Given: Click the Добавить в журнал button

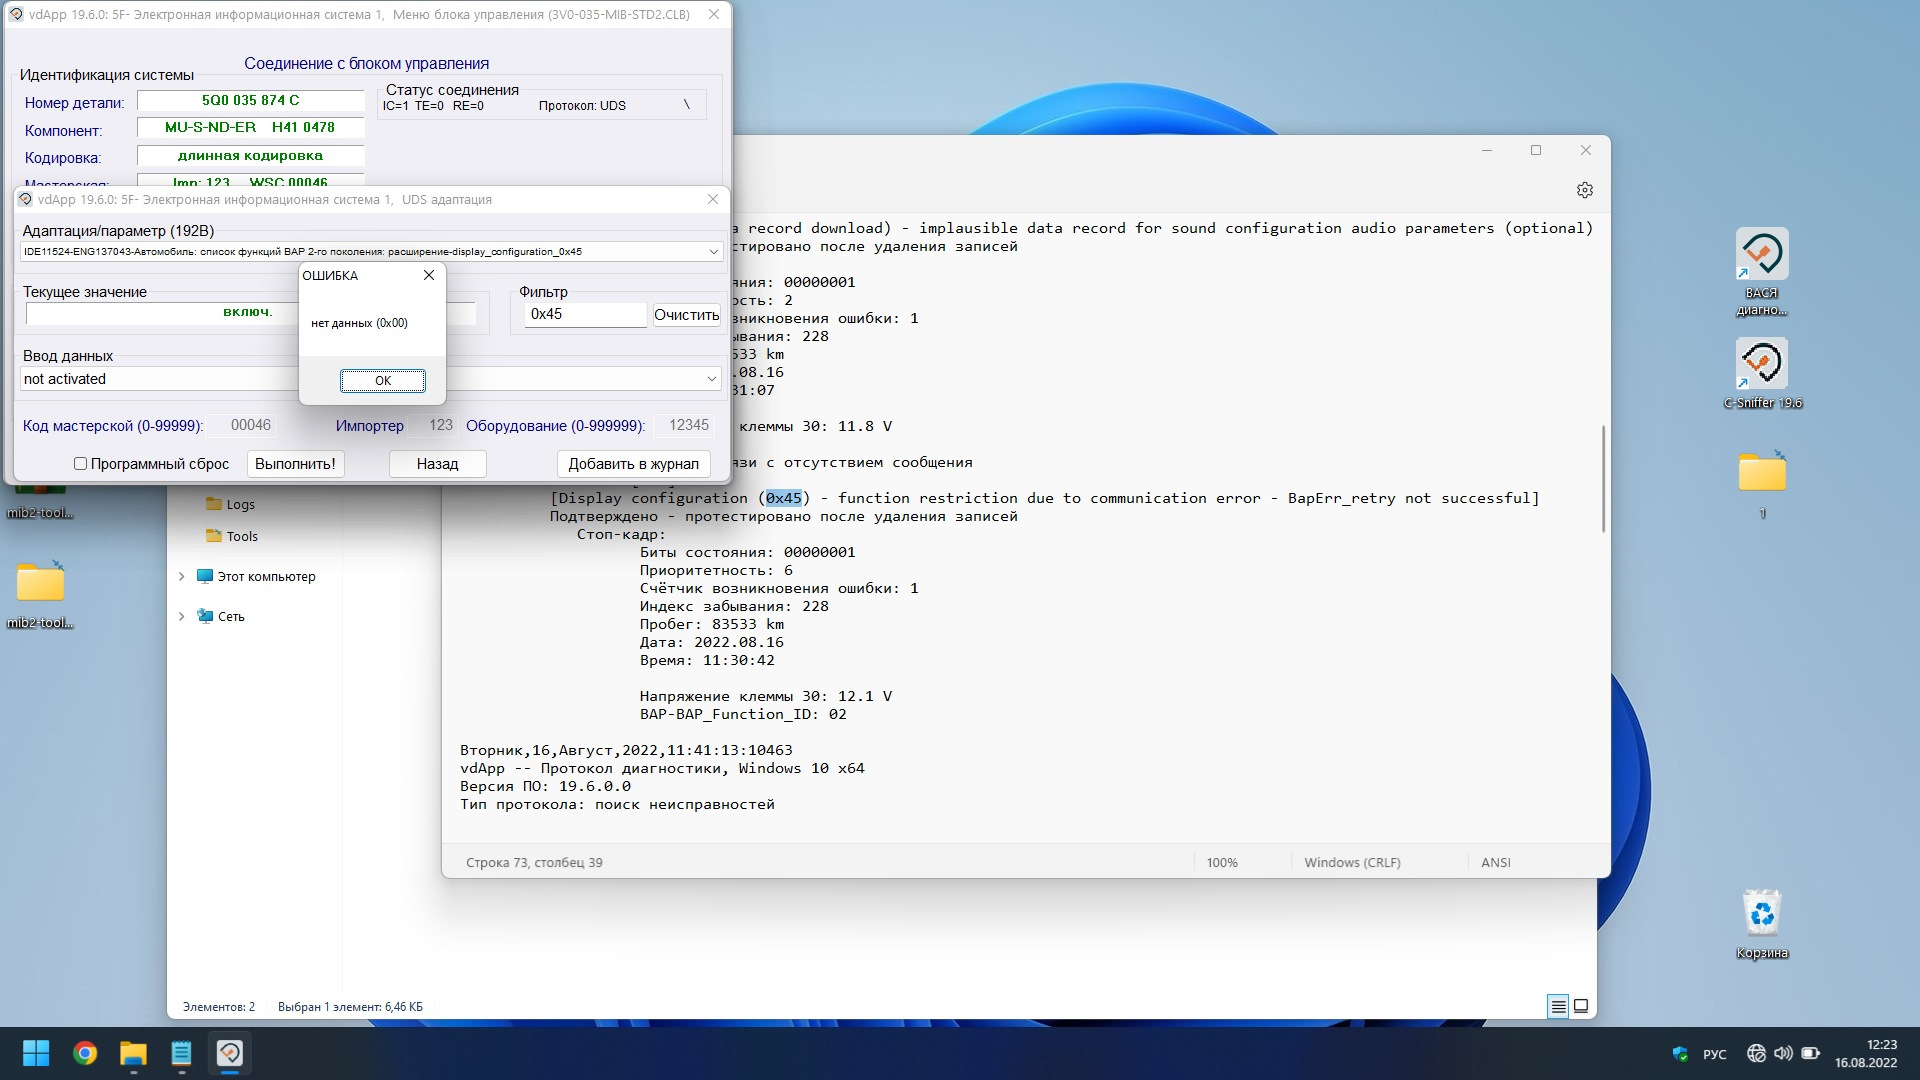Looking at the screenshot, I should [x=633, y=464].
